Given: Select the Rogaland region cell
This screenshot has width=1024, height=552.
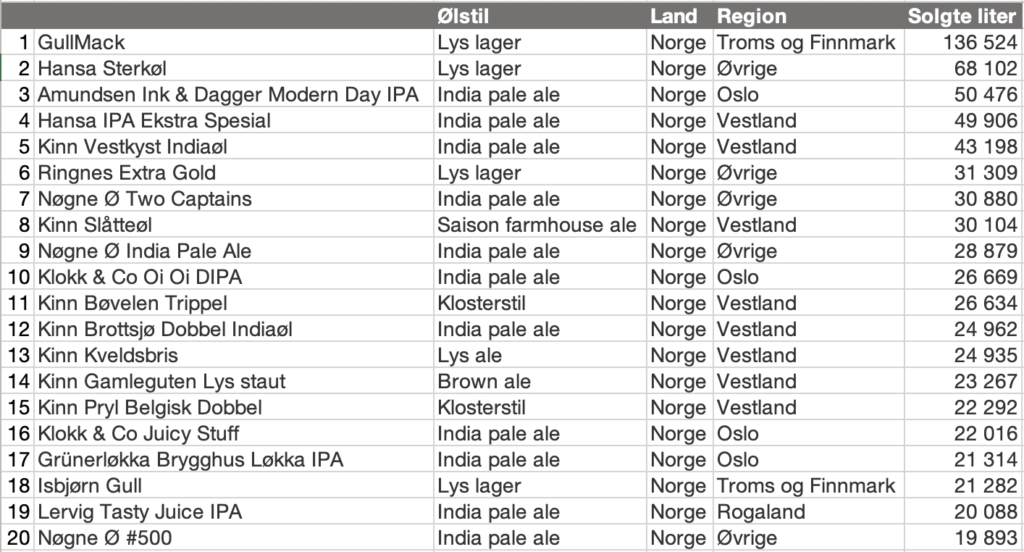Looking at the screenshot, I should pos(760,512).
